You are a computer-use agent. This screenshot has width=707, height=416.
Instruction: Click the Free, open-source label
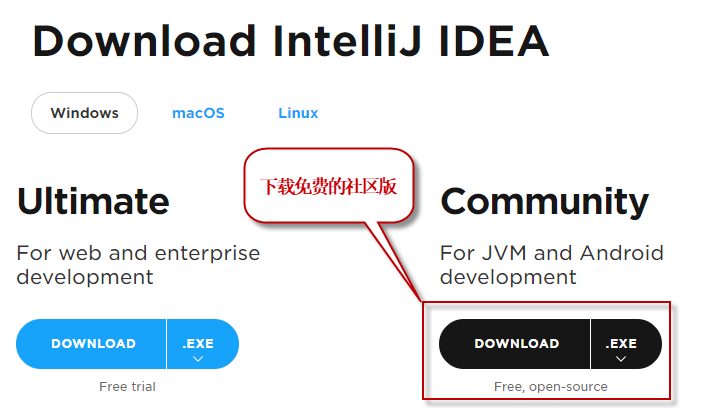coord(551,387)
